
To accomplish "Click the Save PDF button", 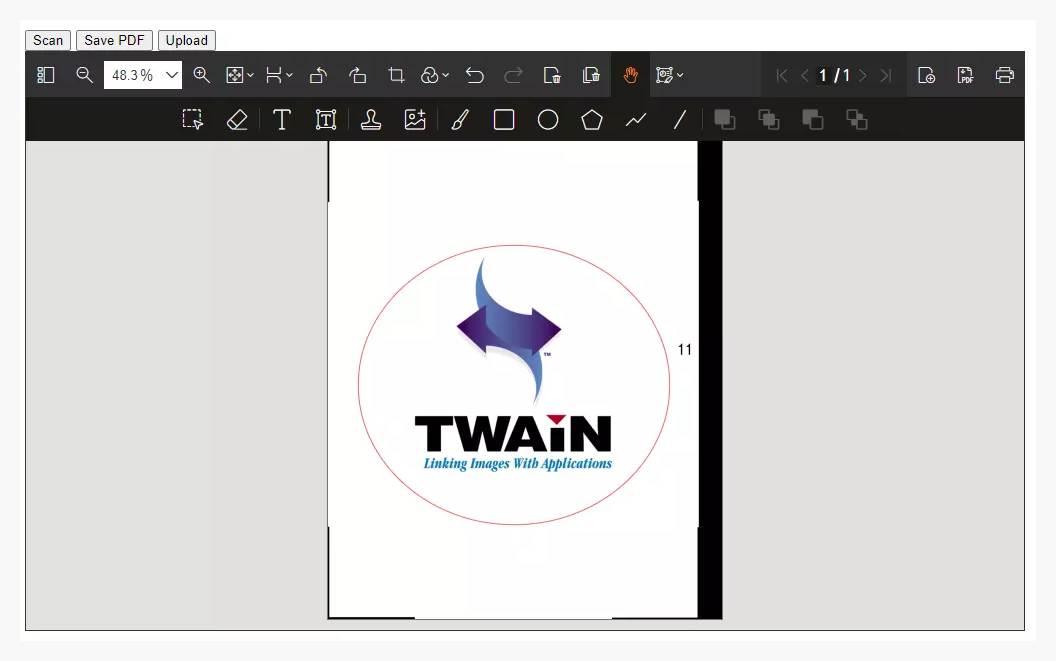I will 114,40.
